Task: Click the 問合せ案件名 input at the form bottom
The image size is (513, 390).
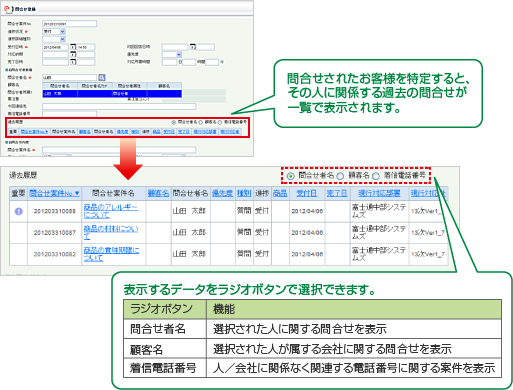Action: coord(119,150)
